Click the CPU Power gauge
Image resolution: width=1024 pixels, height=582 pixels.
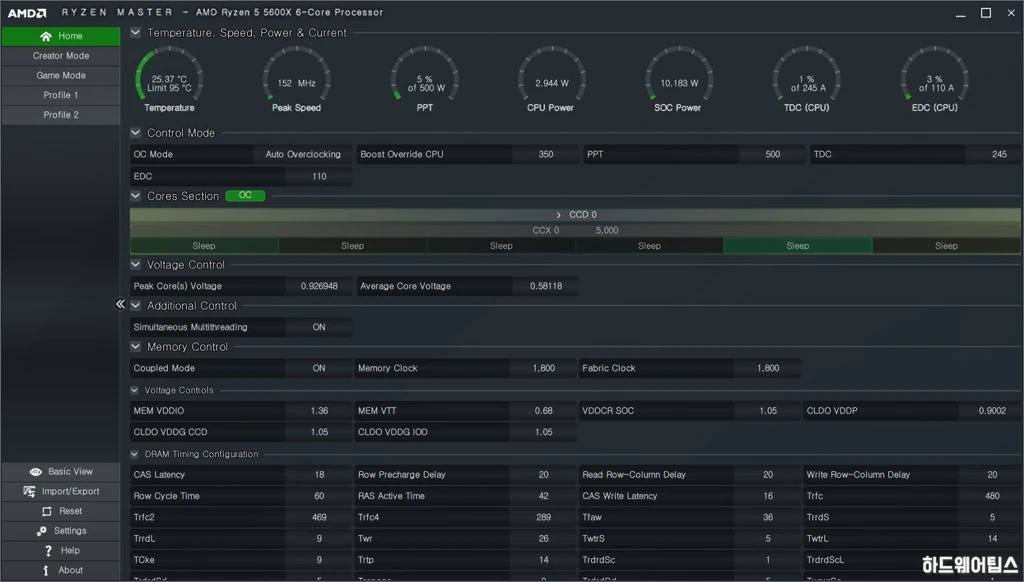pos(551,80)
